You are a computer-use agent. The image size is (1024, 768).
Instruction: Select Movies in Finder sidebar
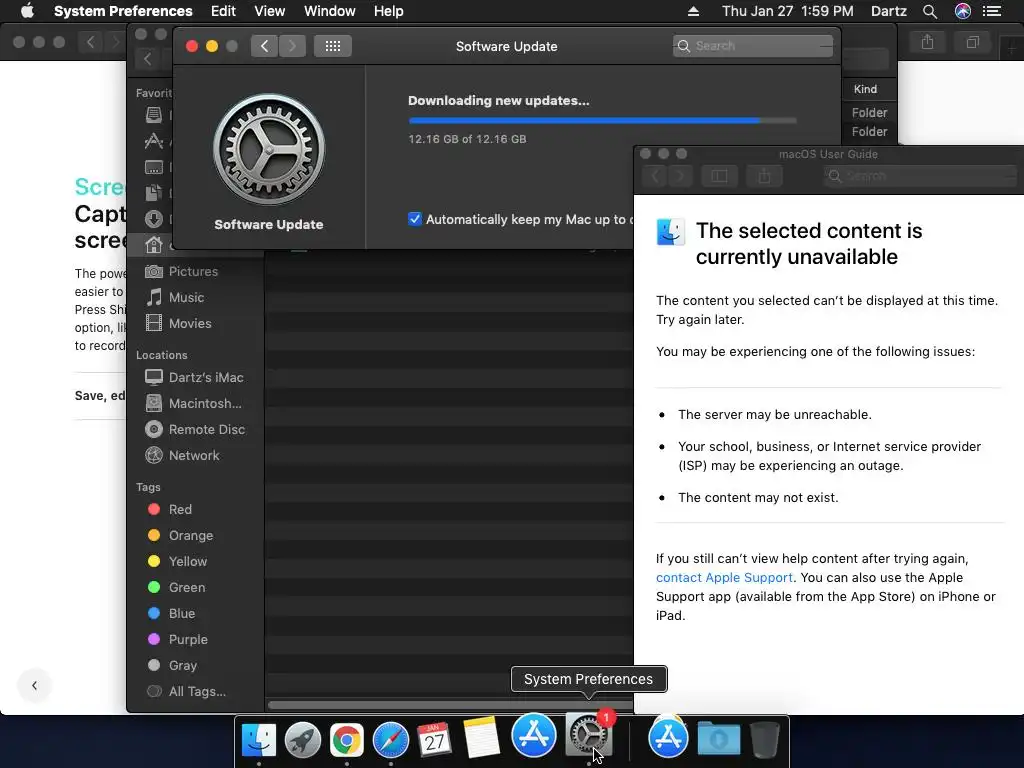(189, 323)
